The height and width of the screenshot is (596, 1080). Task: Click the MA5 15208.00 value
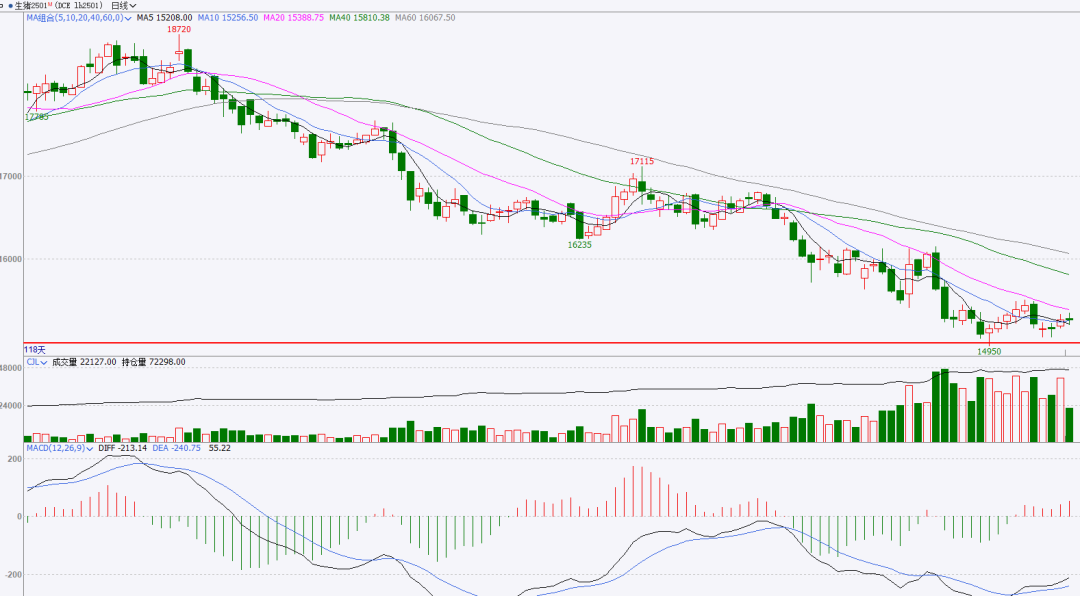point(165,18)
